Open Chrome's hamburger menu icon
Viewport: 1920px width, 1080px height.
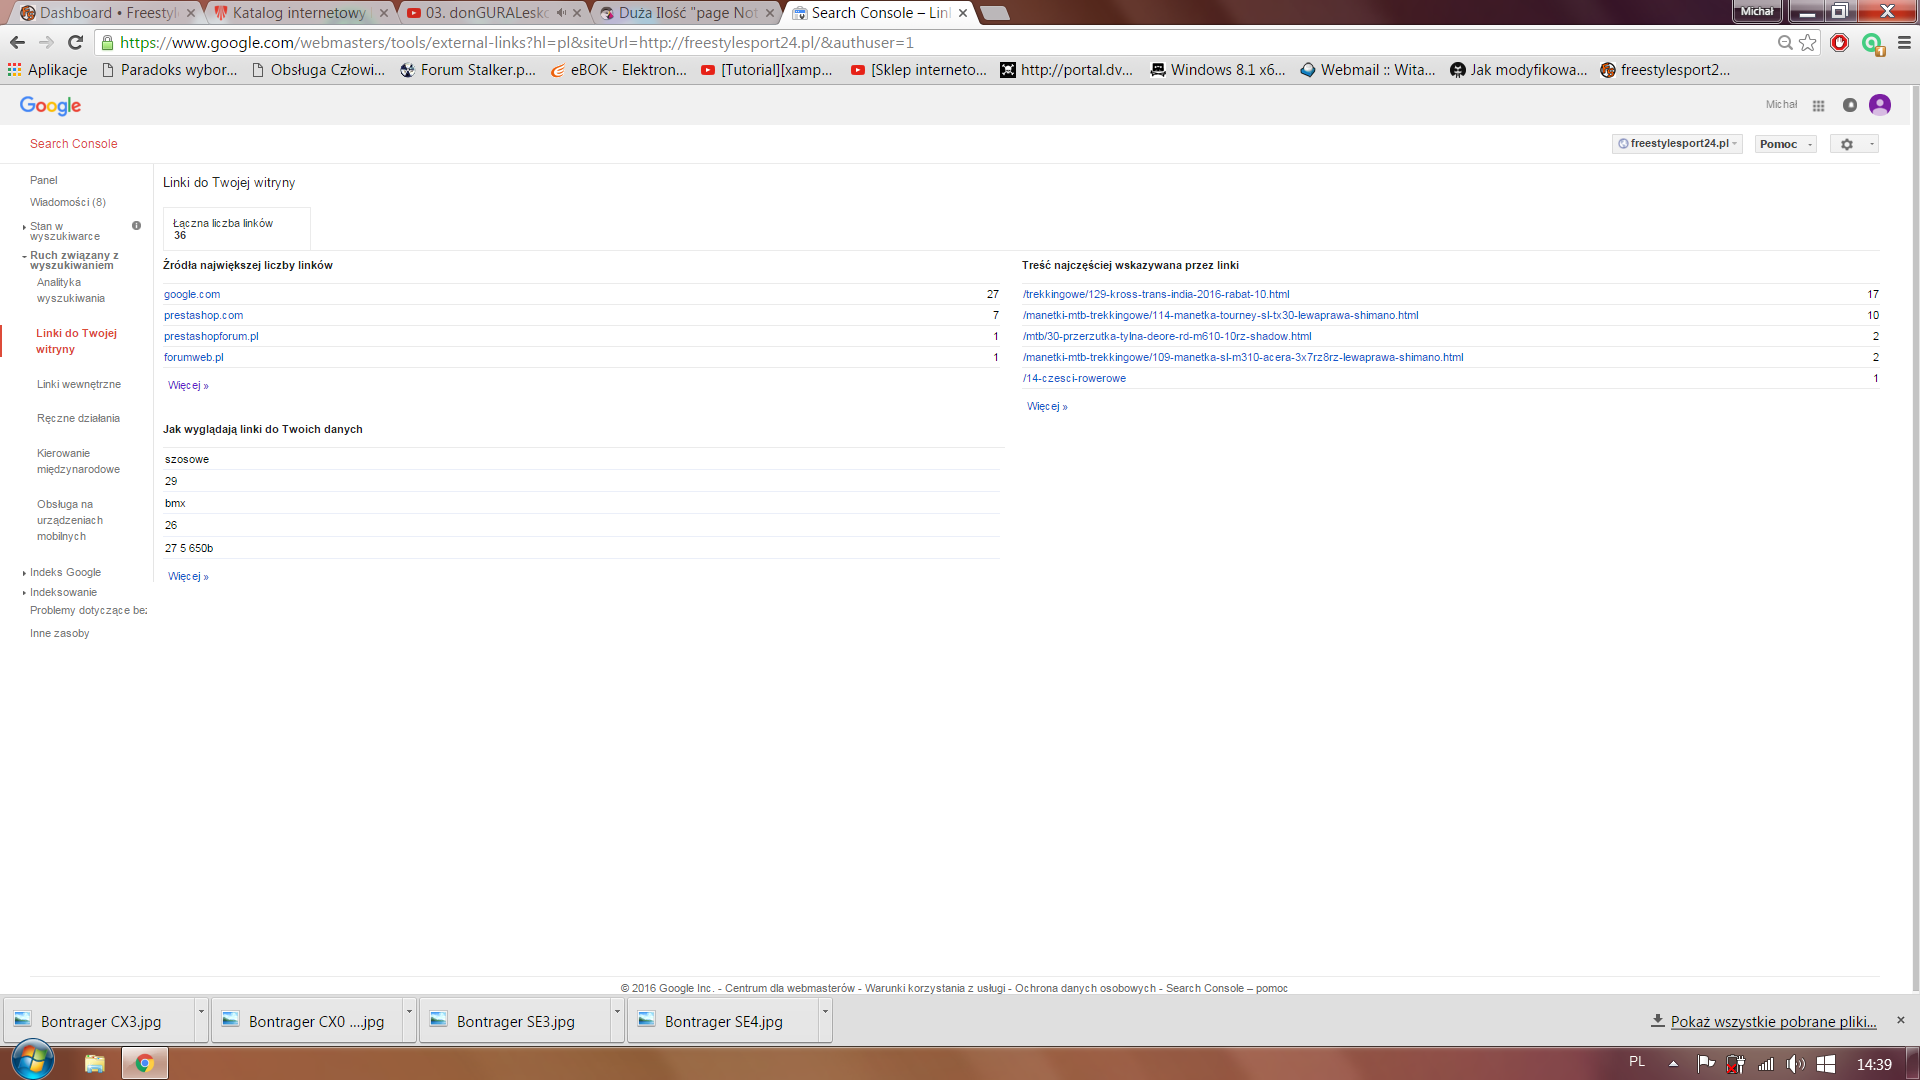click(1904, 42)
